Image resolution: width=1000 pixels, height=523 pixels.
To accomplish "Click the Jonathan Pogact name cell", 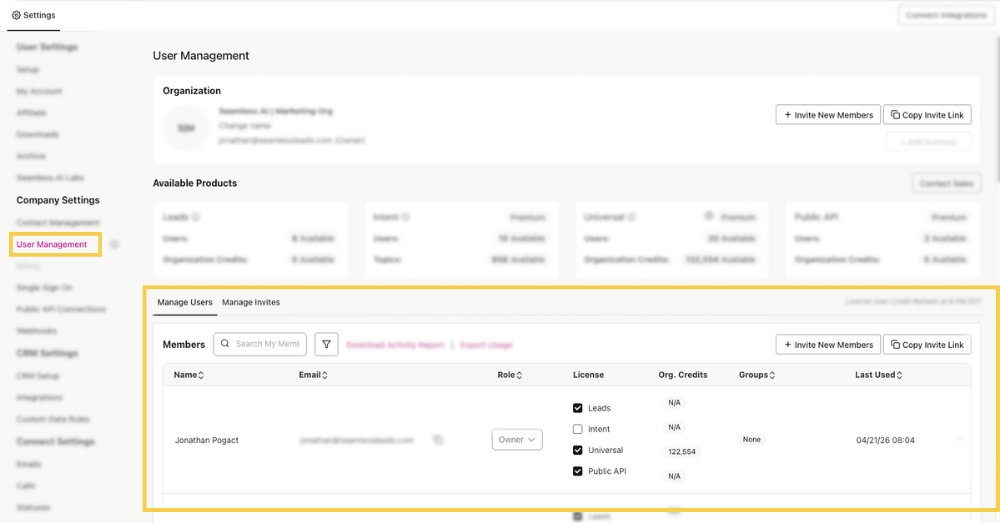I will (207, 440).
